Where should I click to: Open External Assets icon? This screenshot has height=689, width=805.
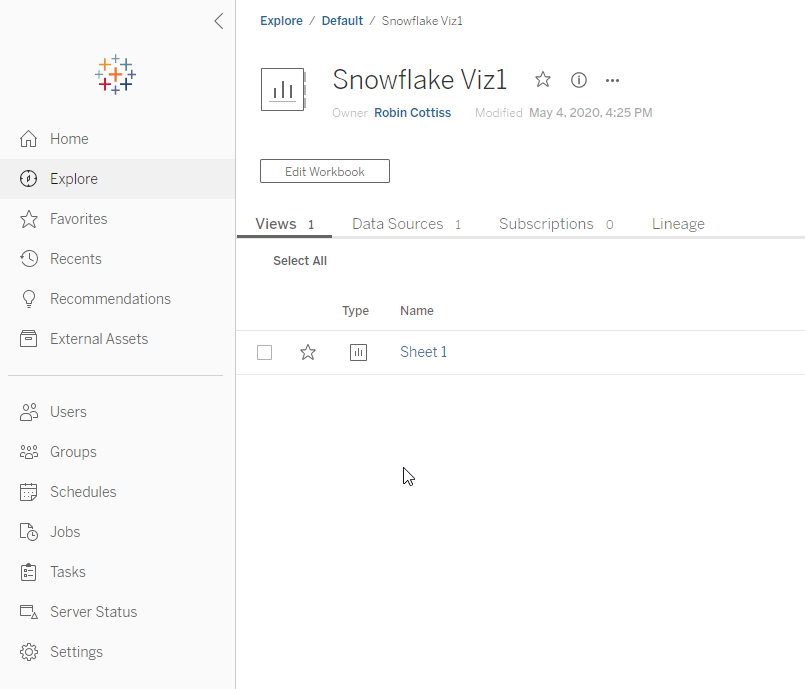point(28,339)
